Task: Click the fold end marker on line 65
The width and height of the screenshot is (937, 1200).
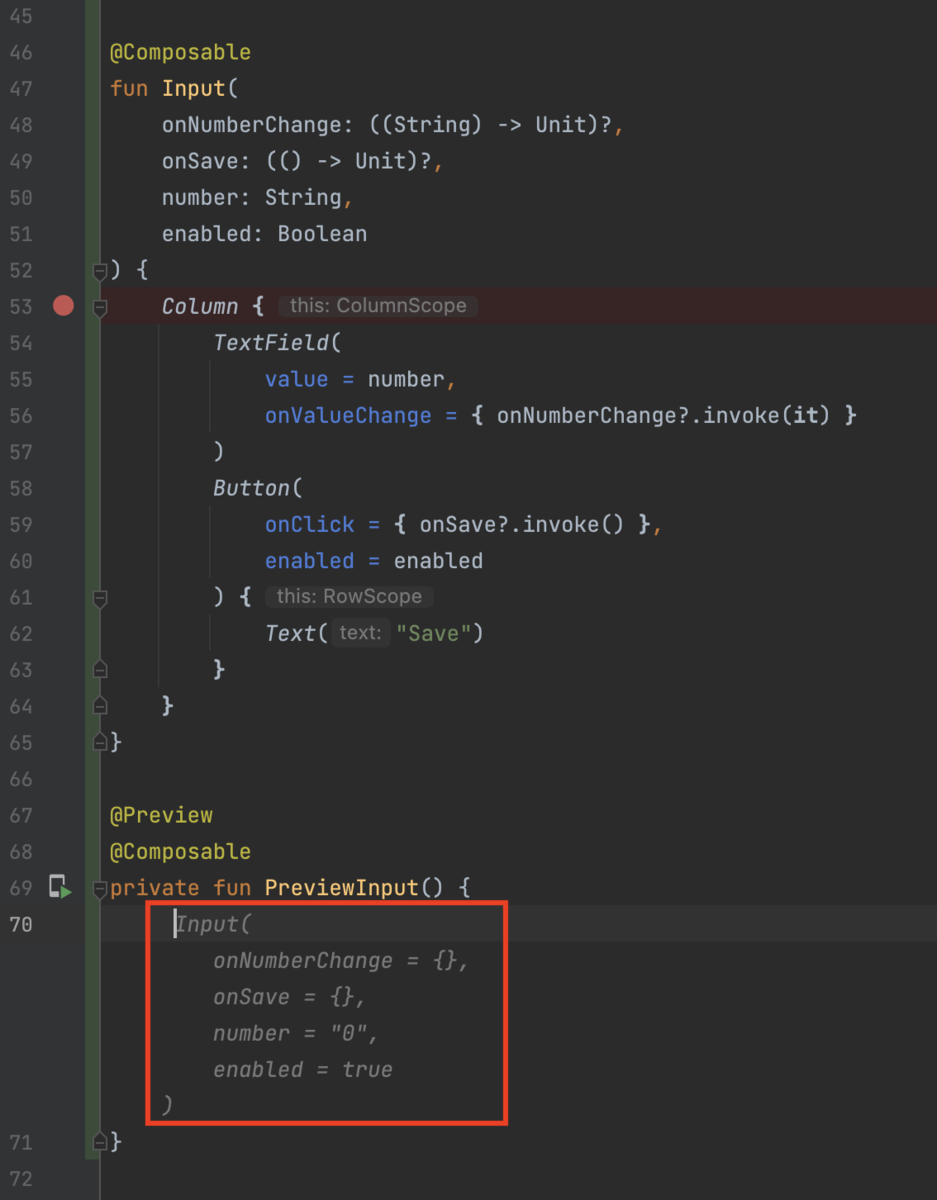Action: point(99,743)
